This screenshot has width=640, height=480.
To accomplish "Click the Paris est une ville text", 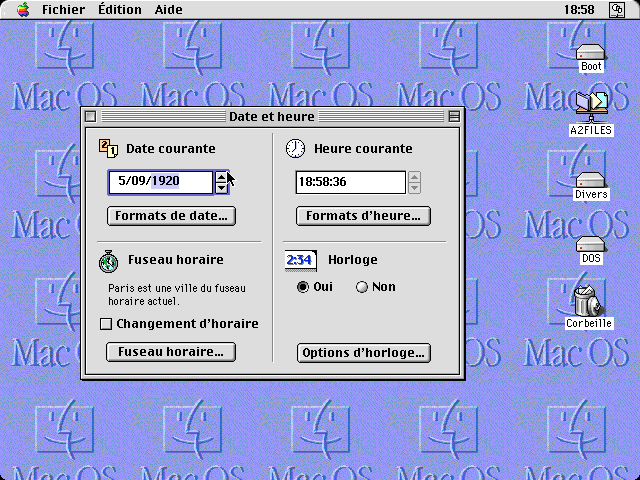I will (x=177, y=295).
